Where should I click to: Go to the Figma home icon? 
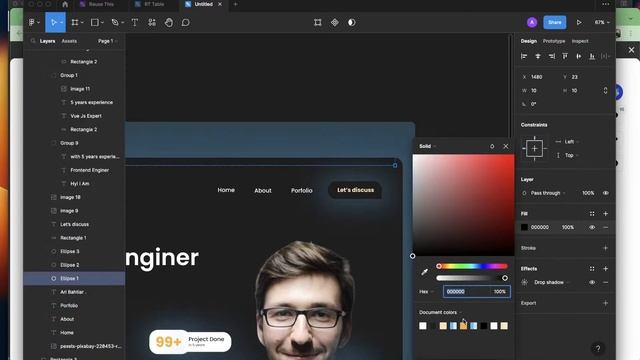65,4
